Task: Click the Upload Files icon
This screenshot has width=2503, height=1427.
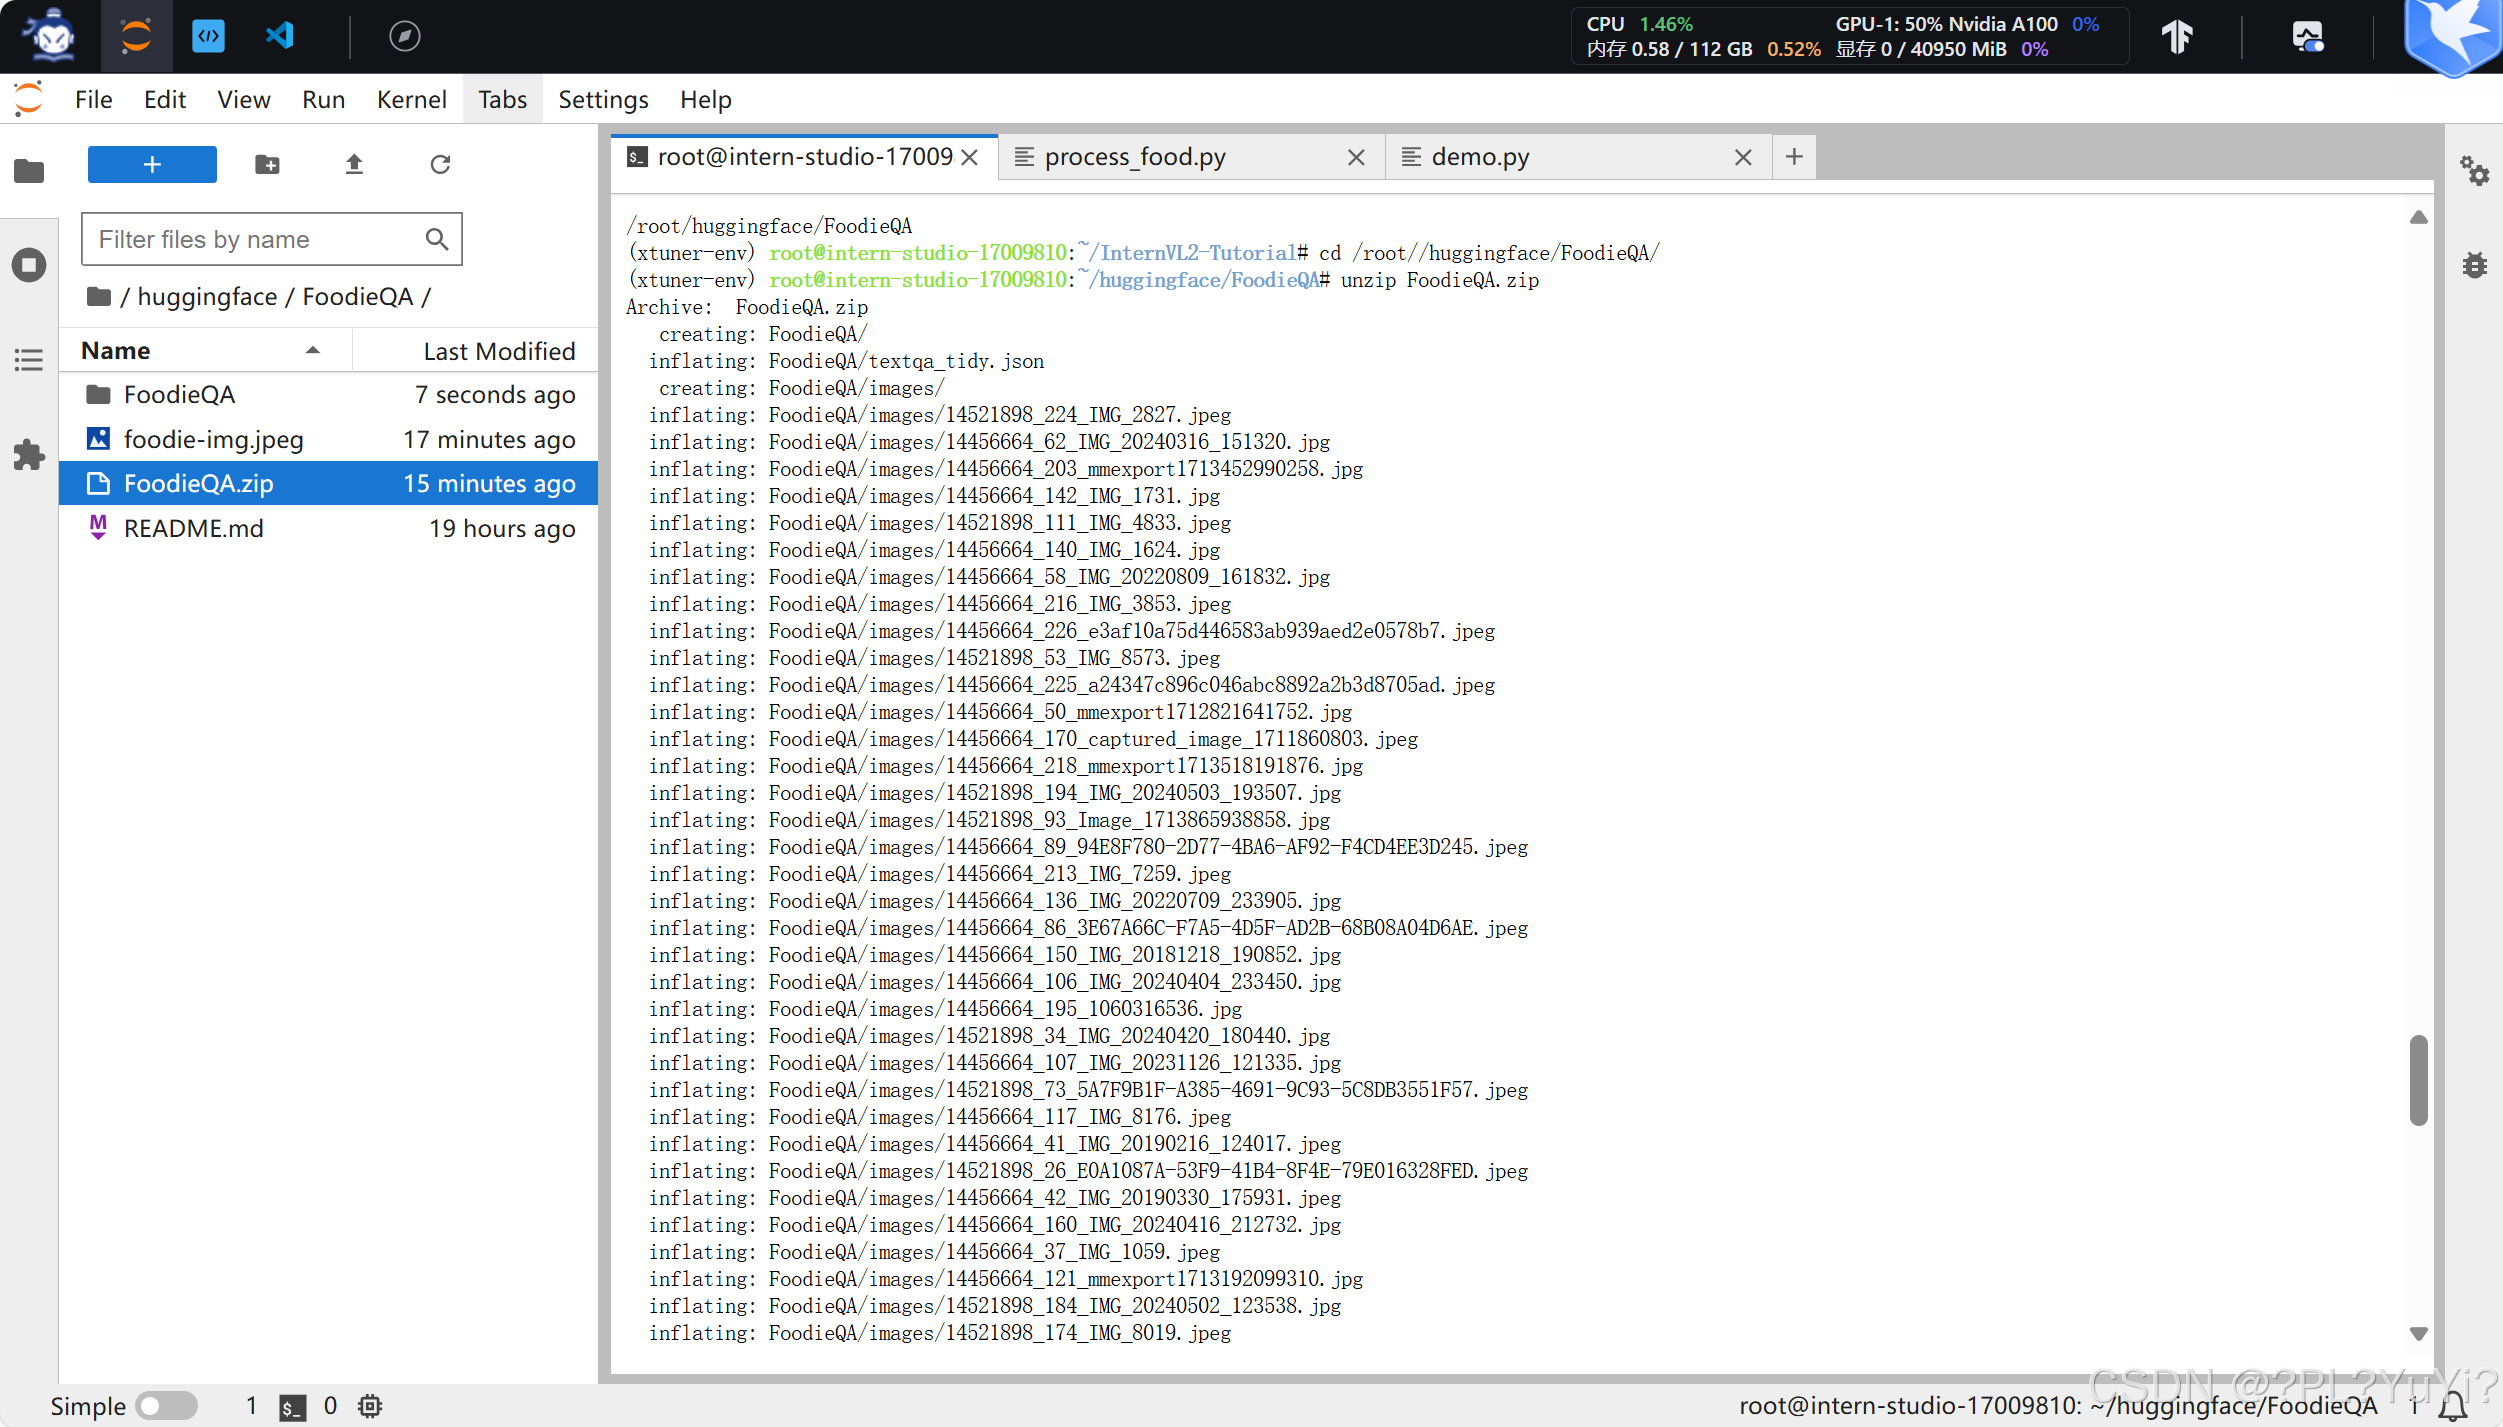Action: [354, 164]
